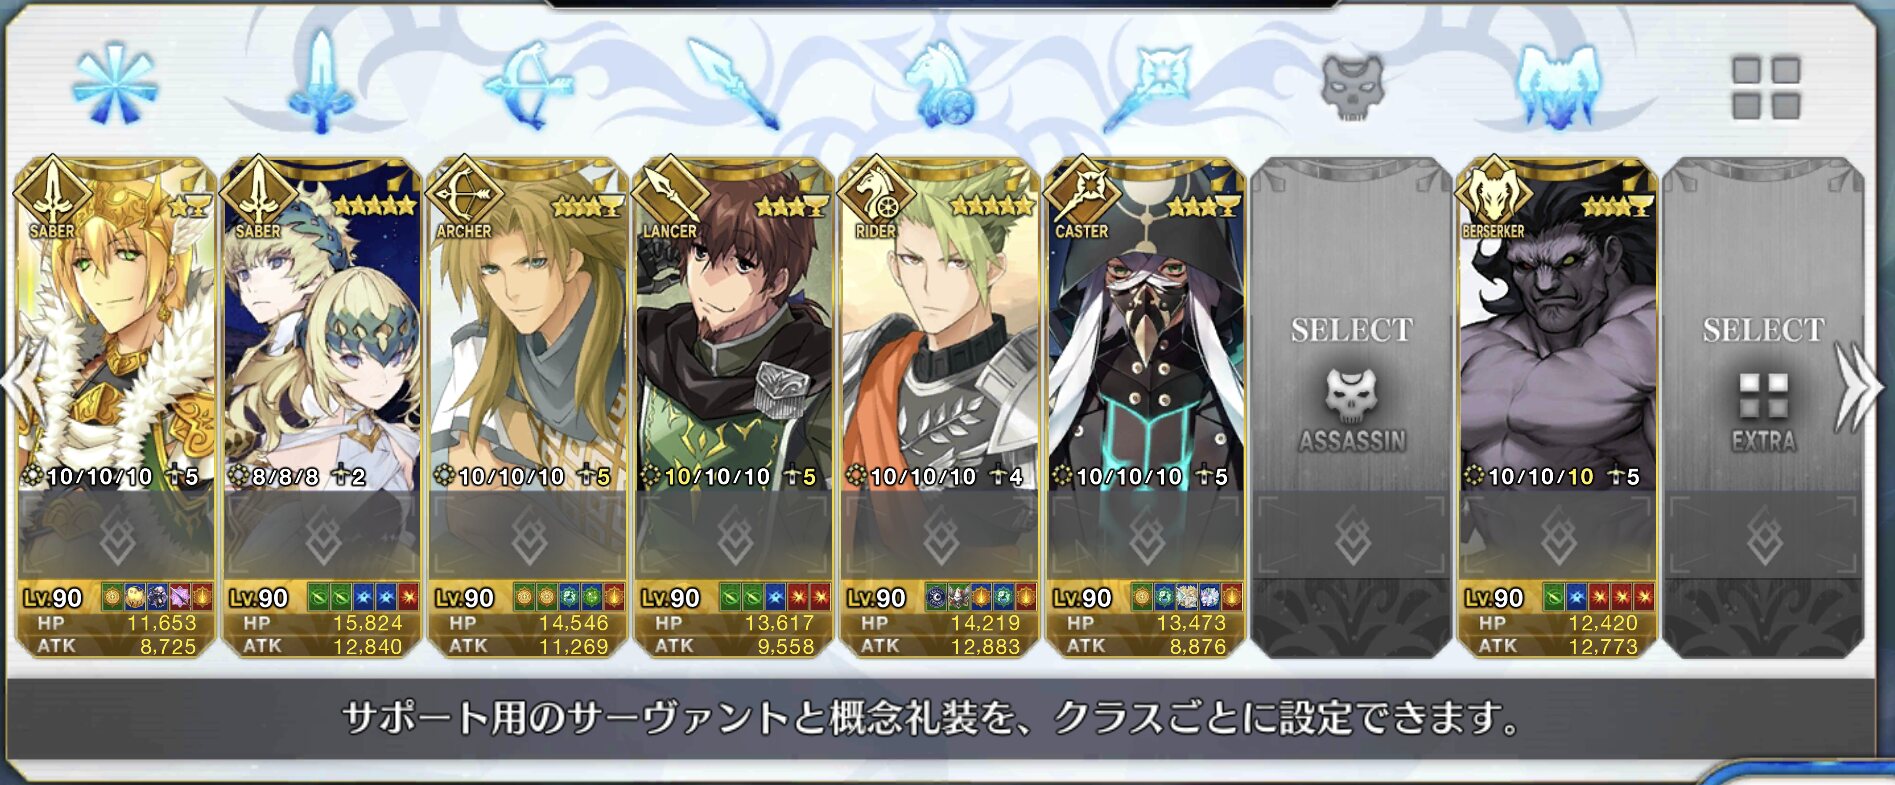Image resolution: width=1895 pixels, height=785 pixels.
Task: Open the Lancer servant card
Action: tap(734, 408)
